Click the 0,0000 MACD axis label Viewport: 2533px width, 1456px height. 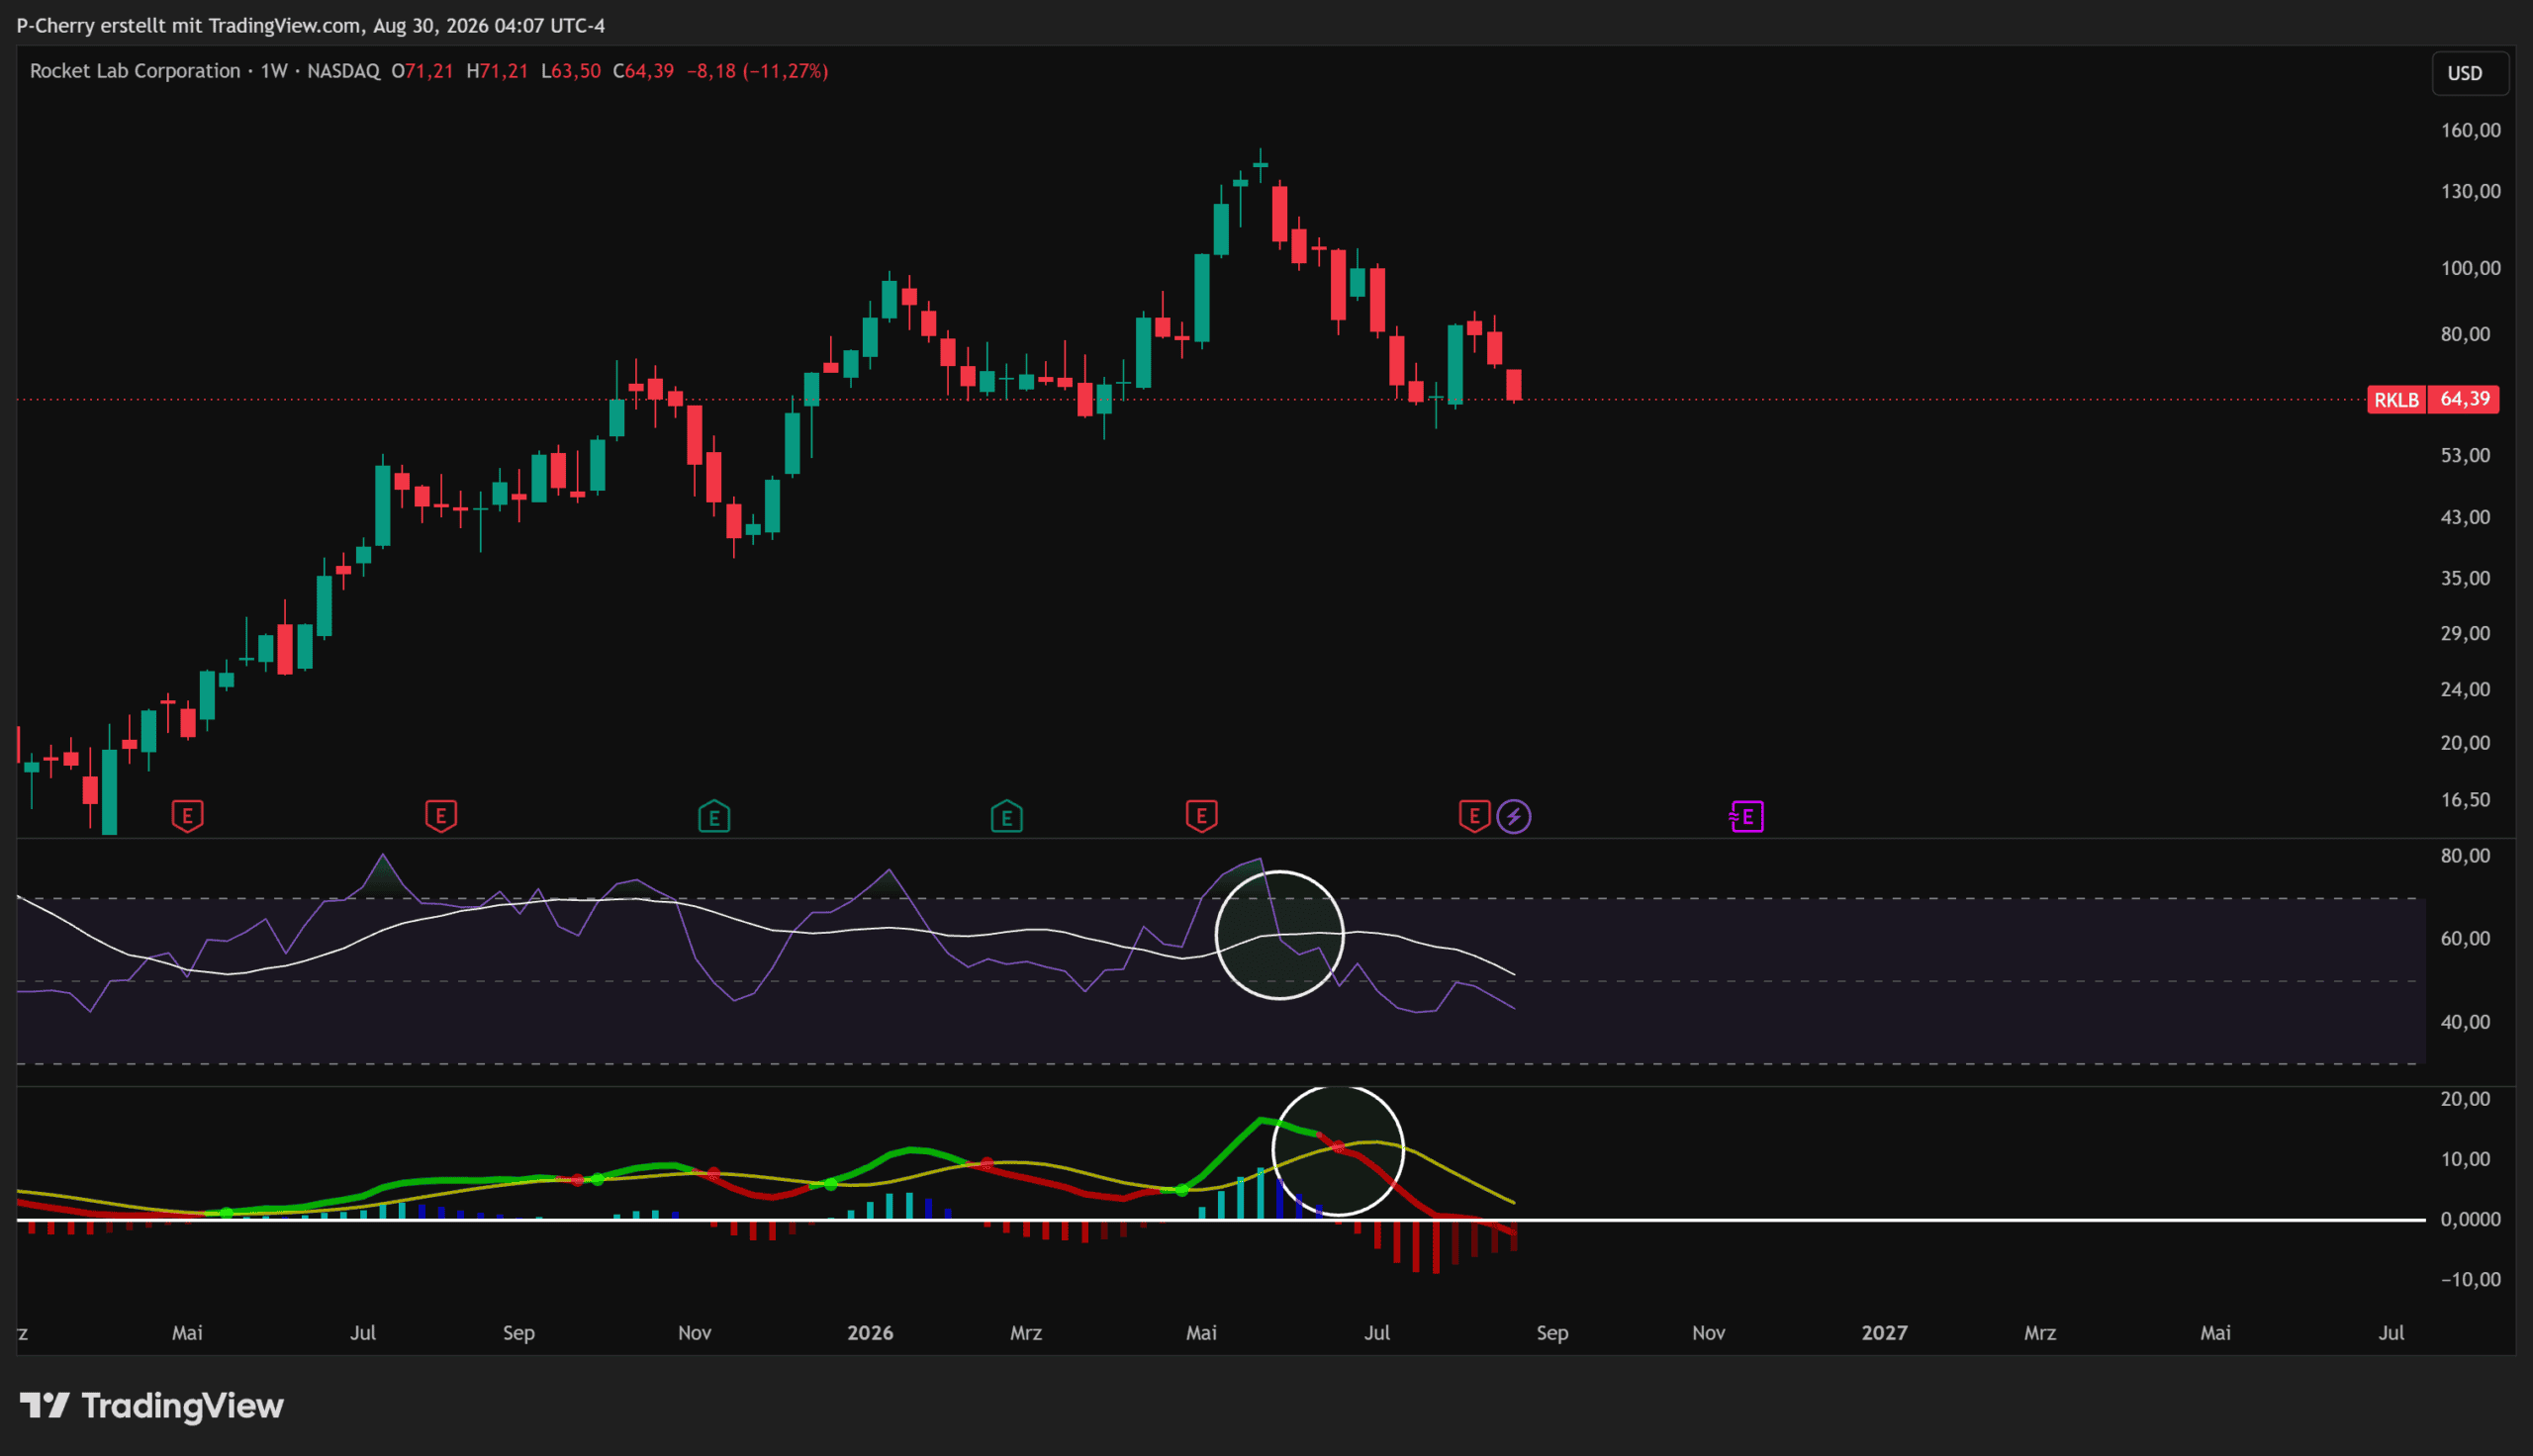pyautogui.click(x=2471, y=1219)
